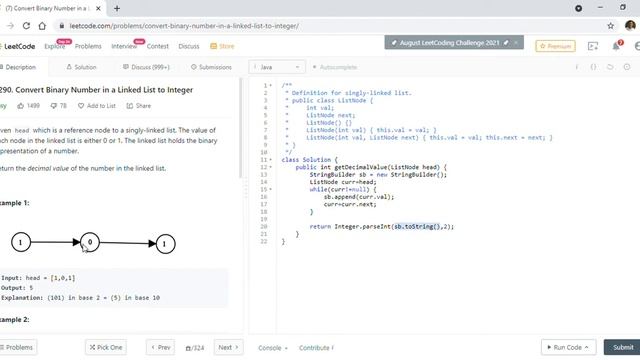Open the notifications bell

click(x=616, y=46)
